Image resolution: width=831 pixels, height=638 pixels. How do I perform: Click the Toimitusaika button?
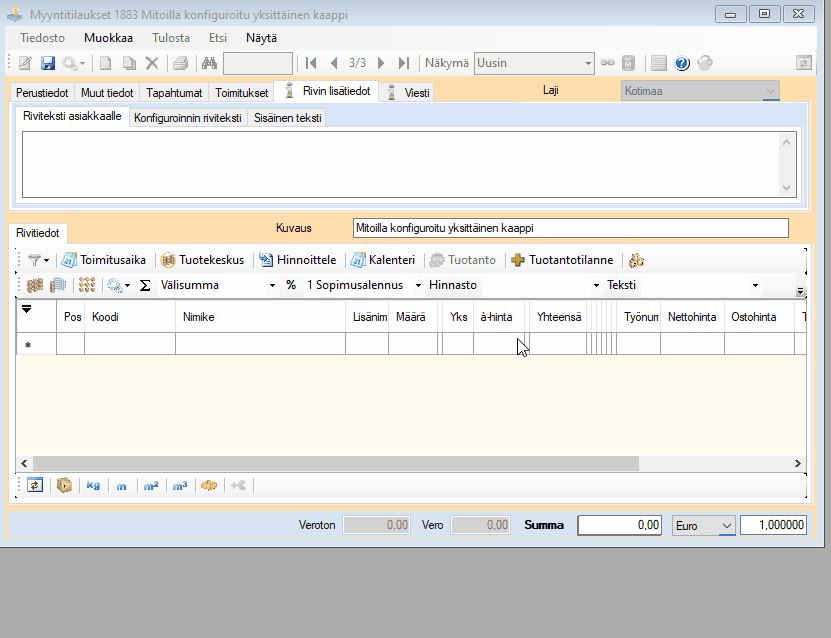(x=104, y=260)
